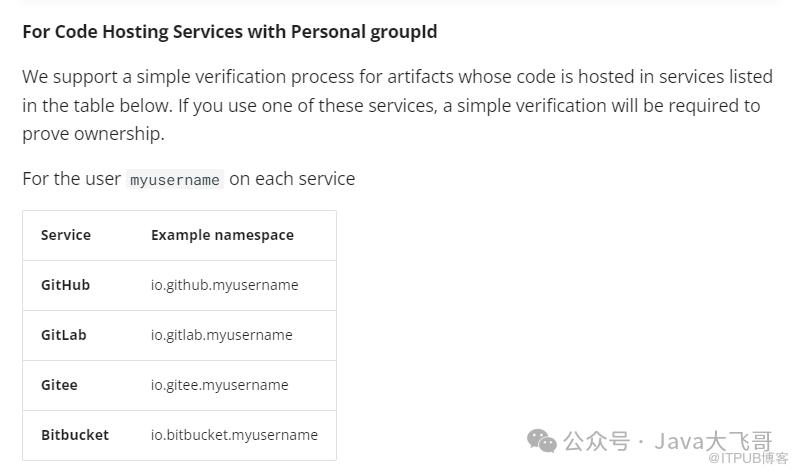Select the inline code myusername

point(175,180)
